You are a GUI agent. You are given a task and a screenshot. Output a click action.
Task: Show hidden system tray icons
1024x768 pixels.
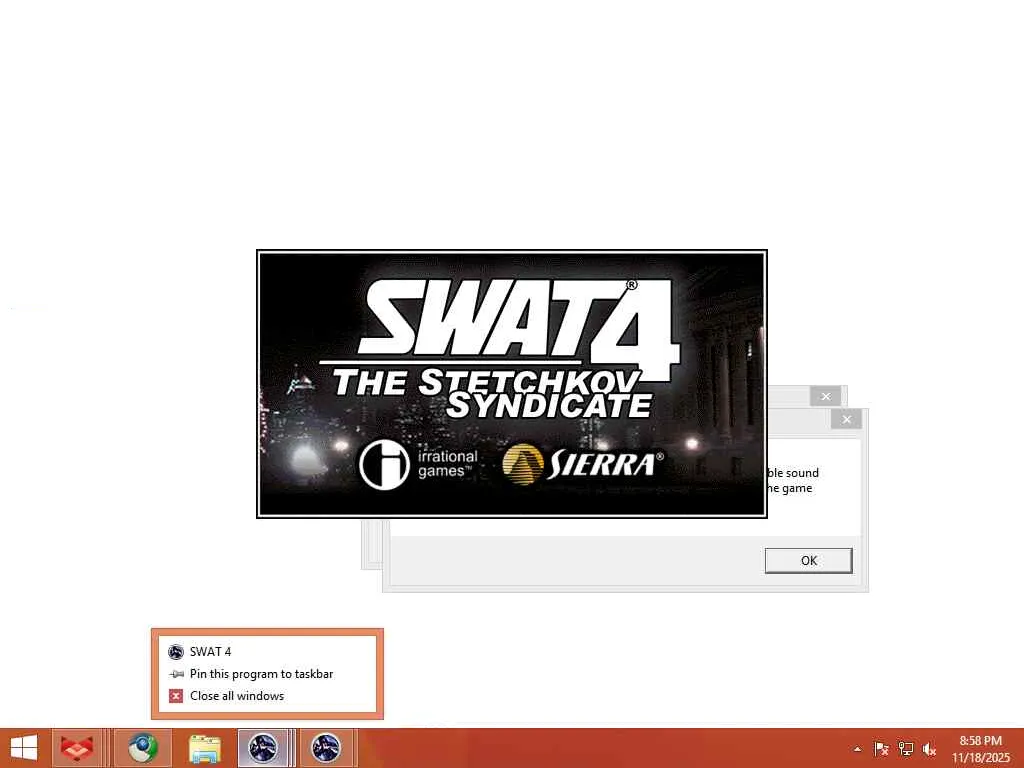click(857, 749)
